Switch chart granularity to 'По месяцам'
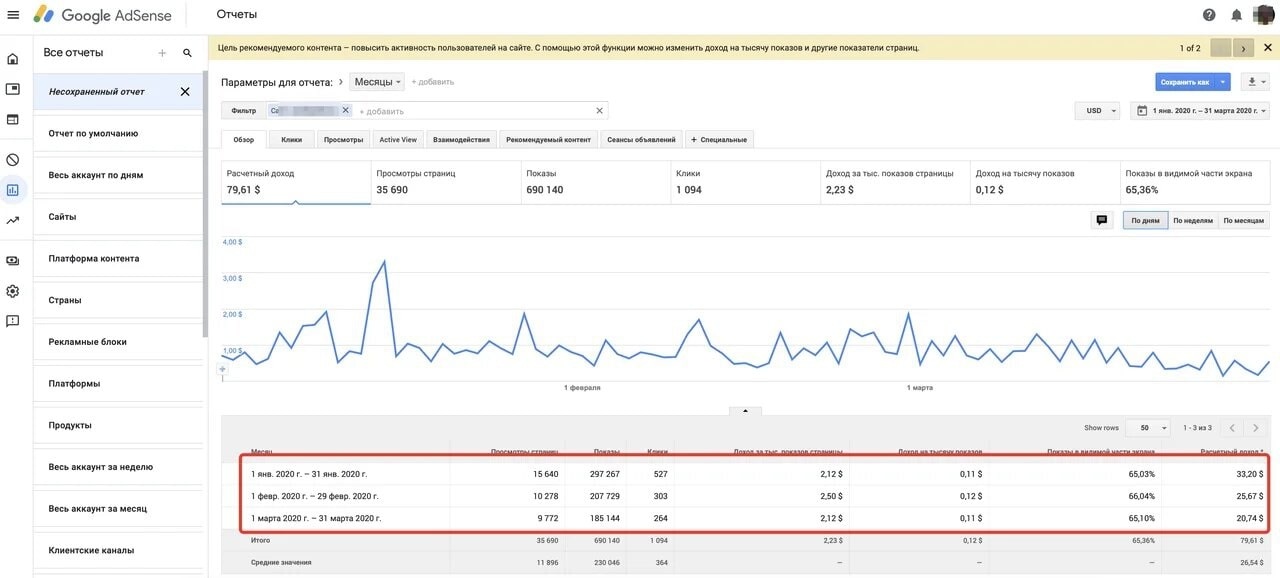 (1244, 220)
